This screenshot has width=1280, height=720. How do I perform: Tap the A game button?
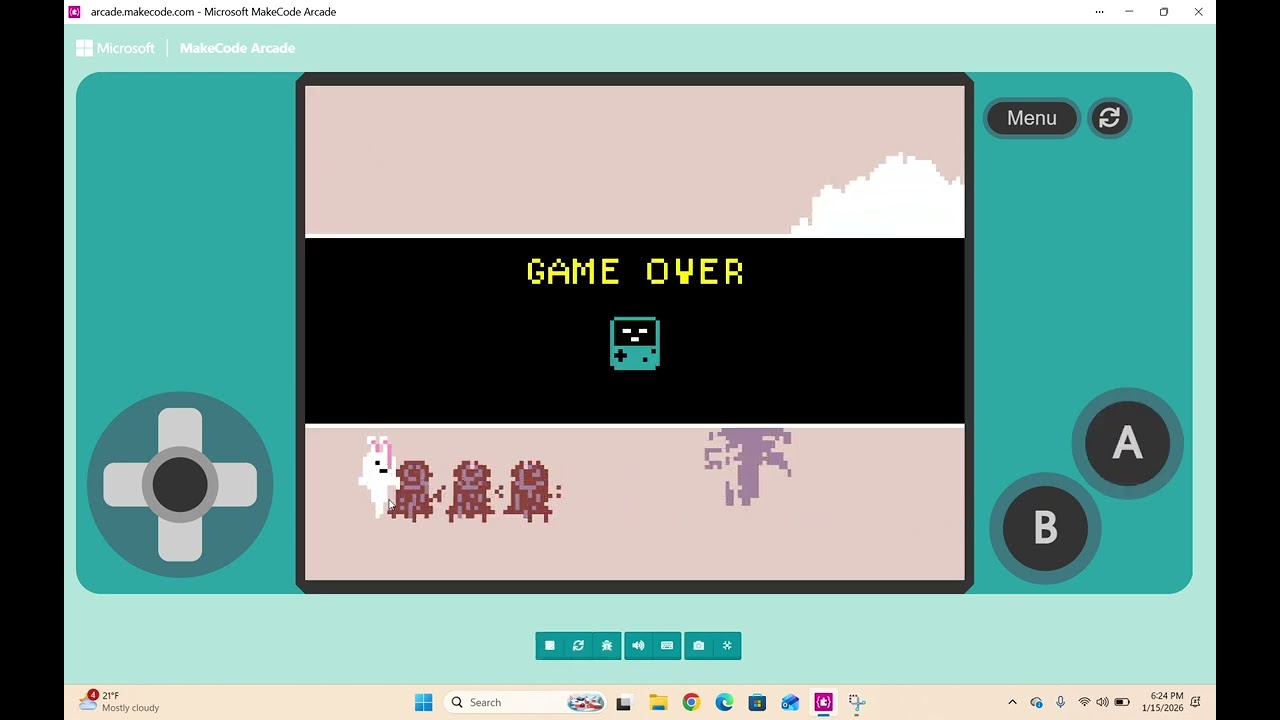click(1127, 443)
